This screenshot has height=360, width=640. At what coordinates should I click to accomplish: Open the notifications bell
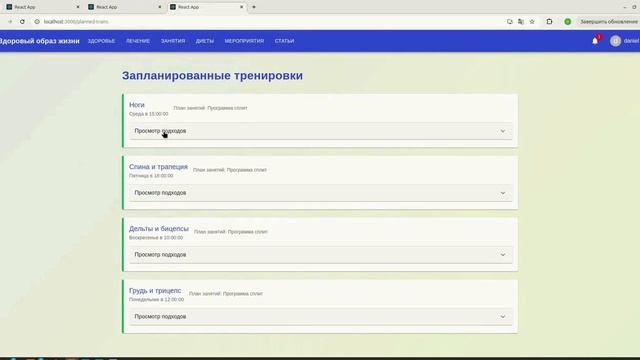(x=595, y=41)
